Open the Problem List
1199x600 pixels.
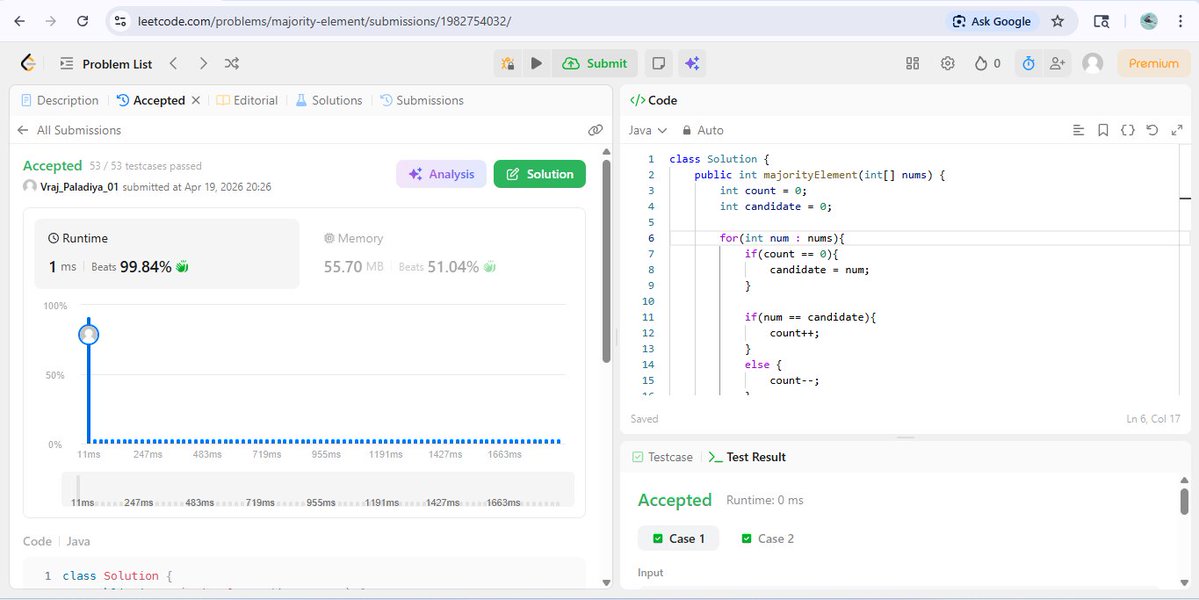[x=106, y=64]
